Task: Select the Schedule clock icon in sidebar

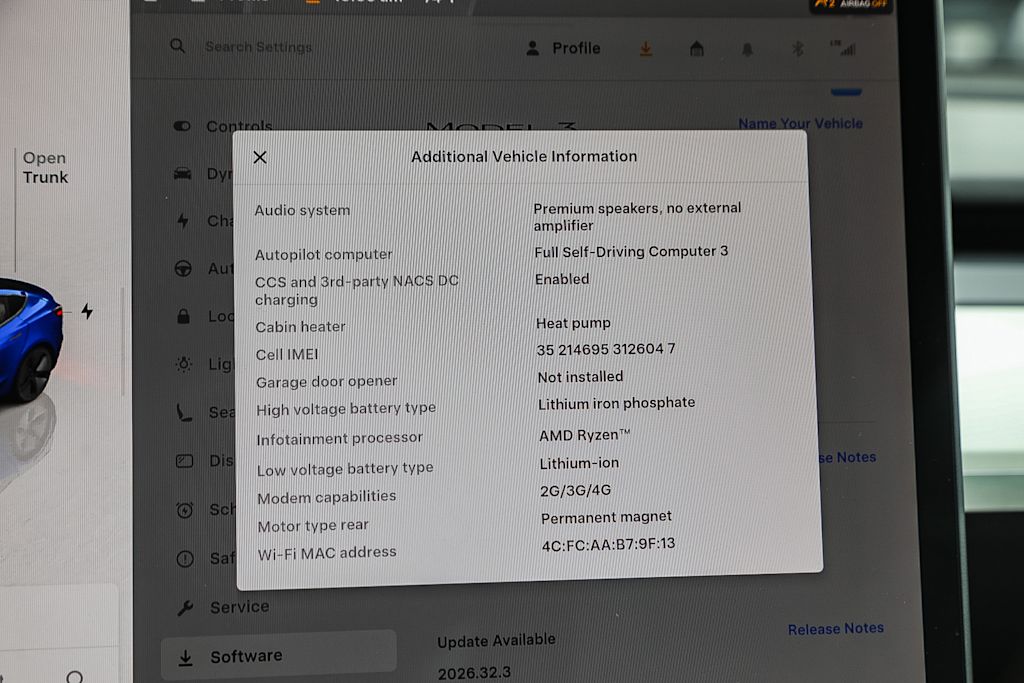Action: 185,509
